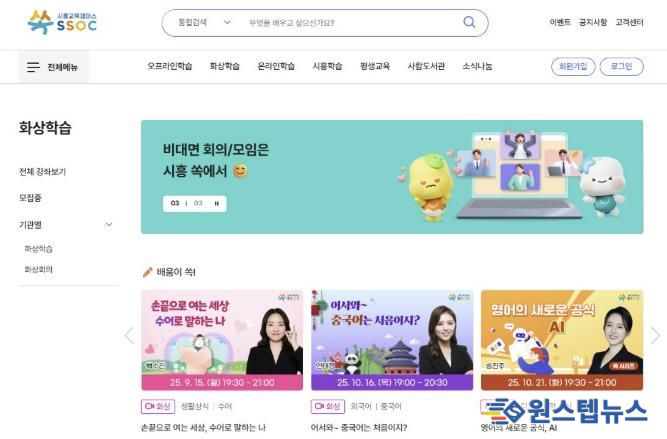The height and width of the screenshot is (439, 667).
Task: Click the SSOC logo
Action: (x=63, y=23)
